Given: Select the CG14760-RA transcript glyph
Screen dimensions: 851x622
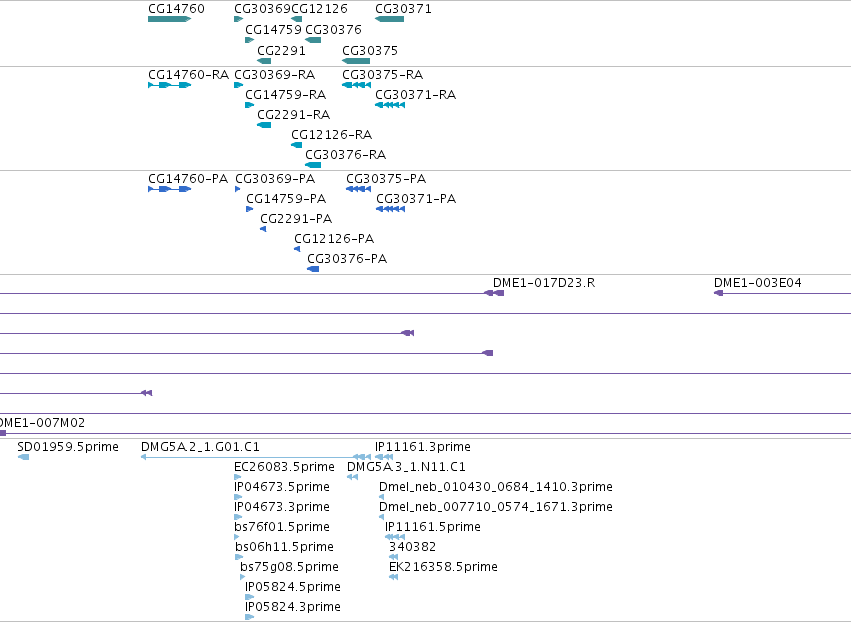Looking at the screenshot, I should click(x=169, y=85).
